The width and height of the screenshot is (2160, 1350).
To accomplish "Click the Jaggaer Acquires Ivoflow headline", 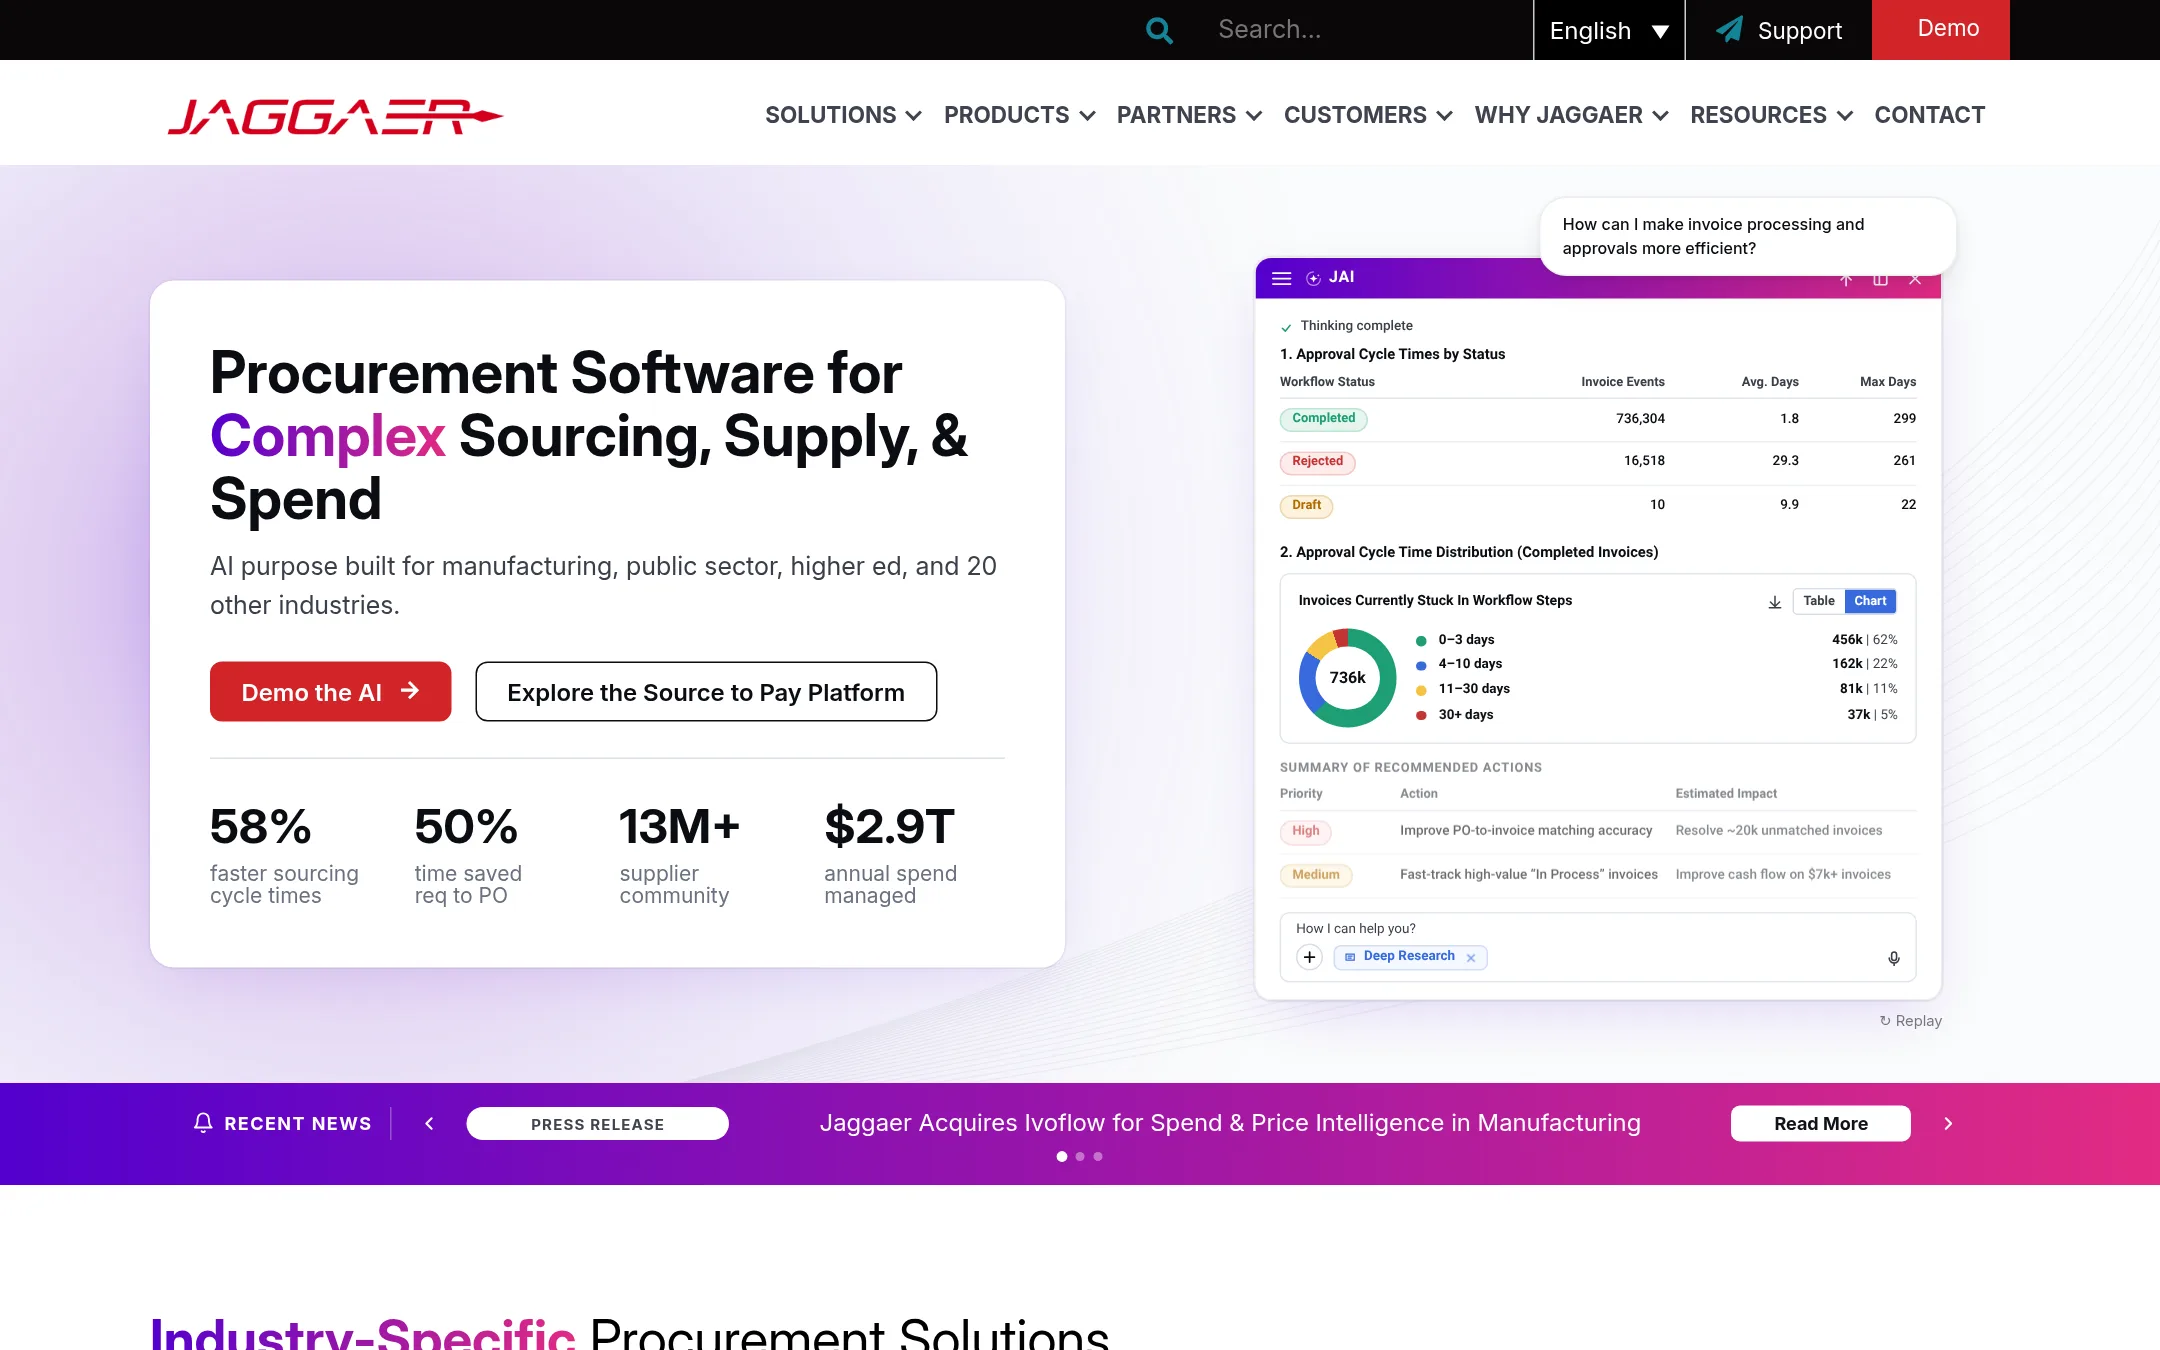I will point(1230,1123).
